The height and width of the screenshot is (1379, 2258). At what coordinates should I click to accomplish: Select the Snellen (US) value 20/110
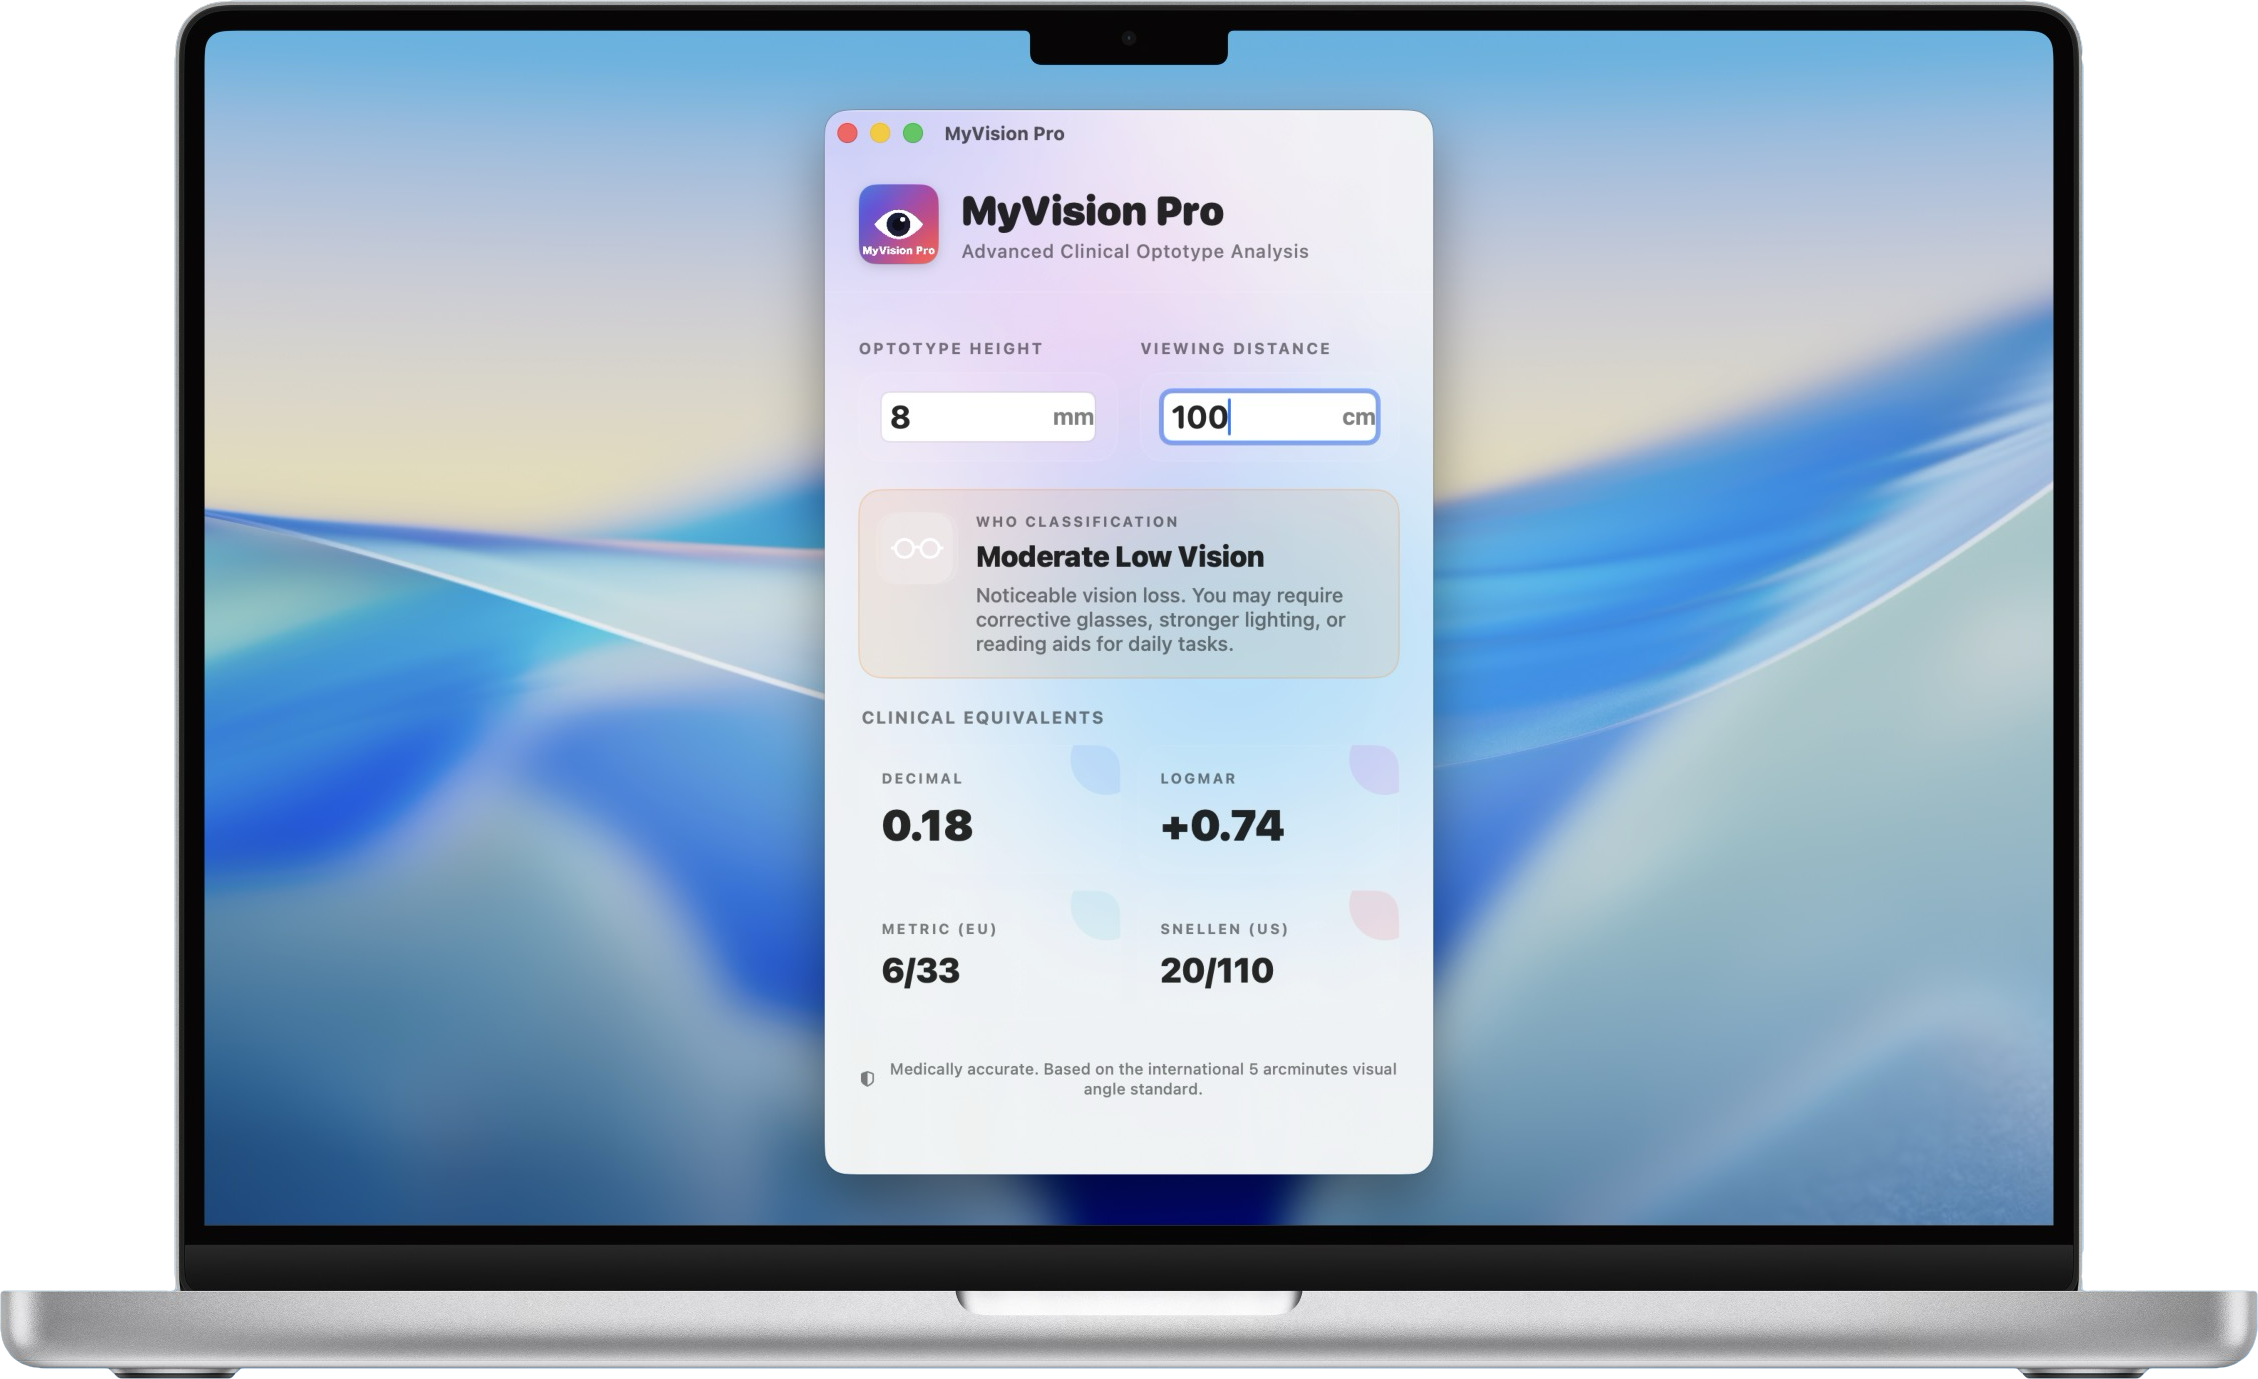point(1216,970)
